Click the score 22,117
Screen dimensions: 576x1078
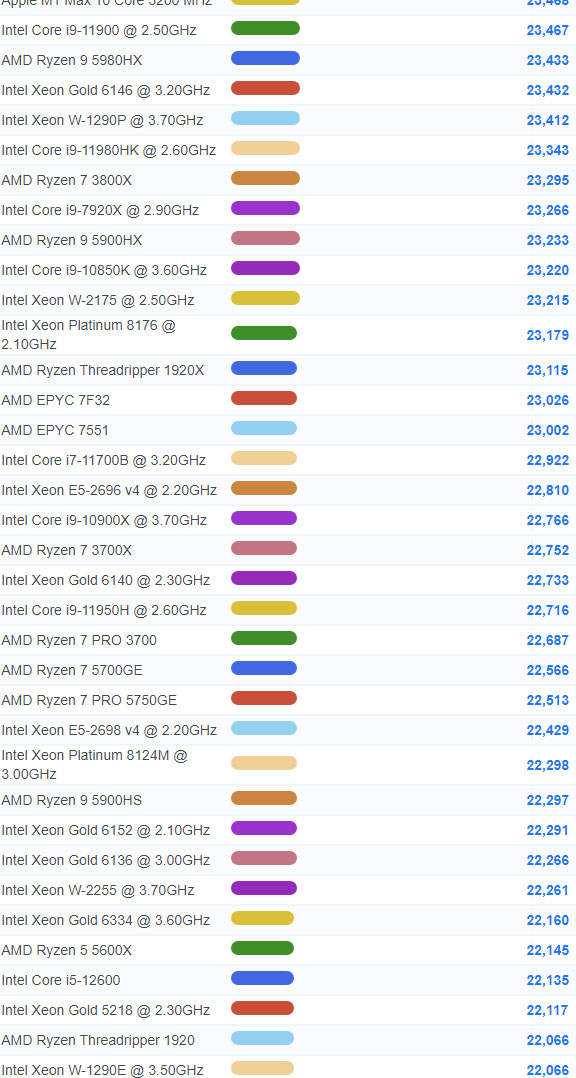[548, 1010]
